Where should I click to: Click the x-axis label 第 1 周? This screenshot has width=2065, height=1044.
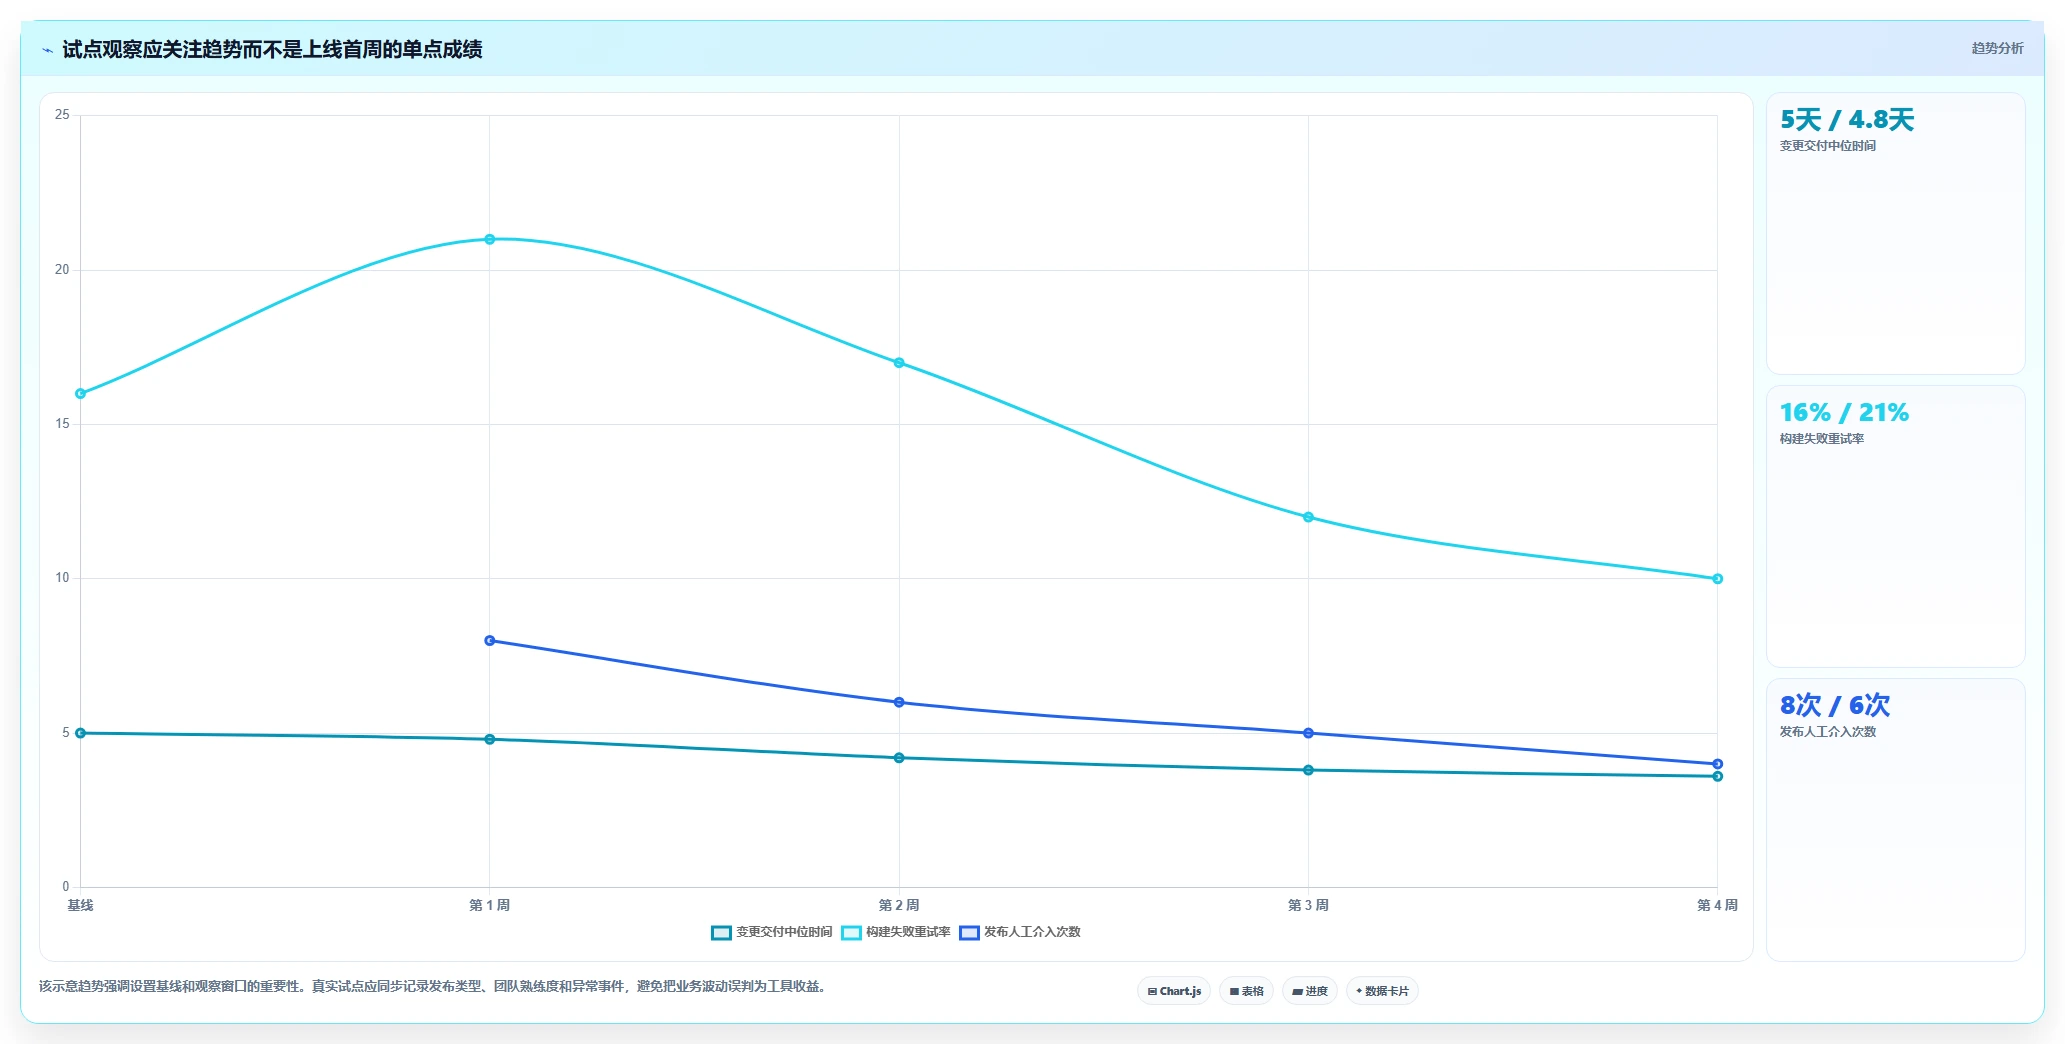(490, 905)
